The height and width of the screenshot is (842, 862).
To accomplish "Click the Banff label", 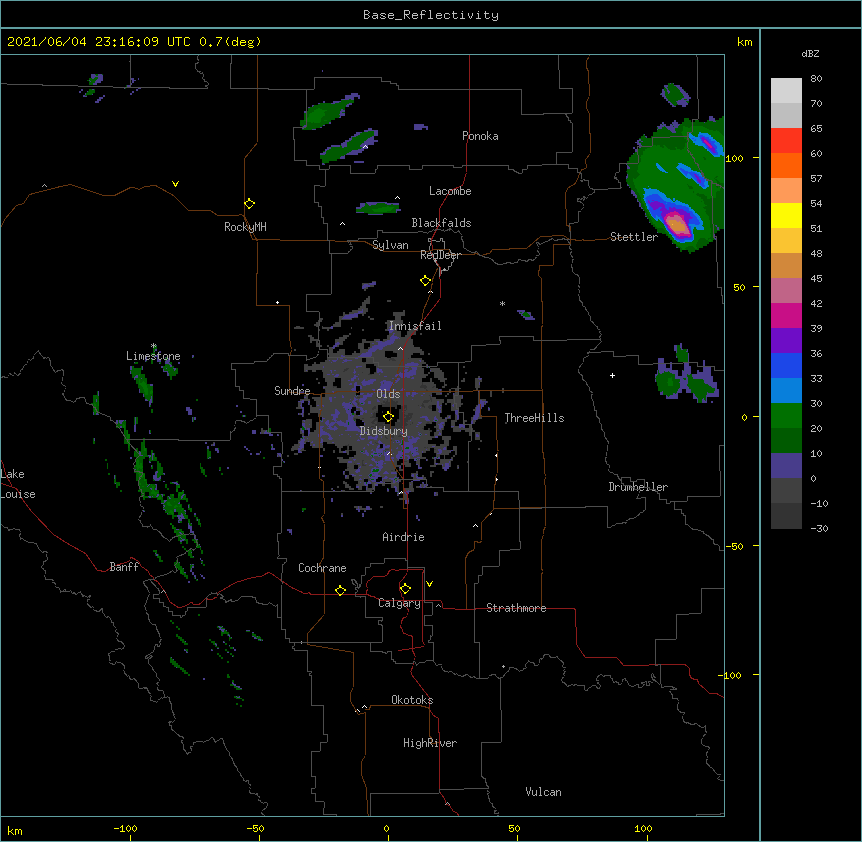I will click(124, 567).
